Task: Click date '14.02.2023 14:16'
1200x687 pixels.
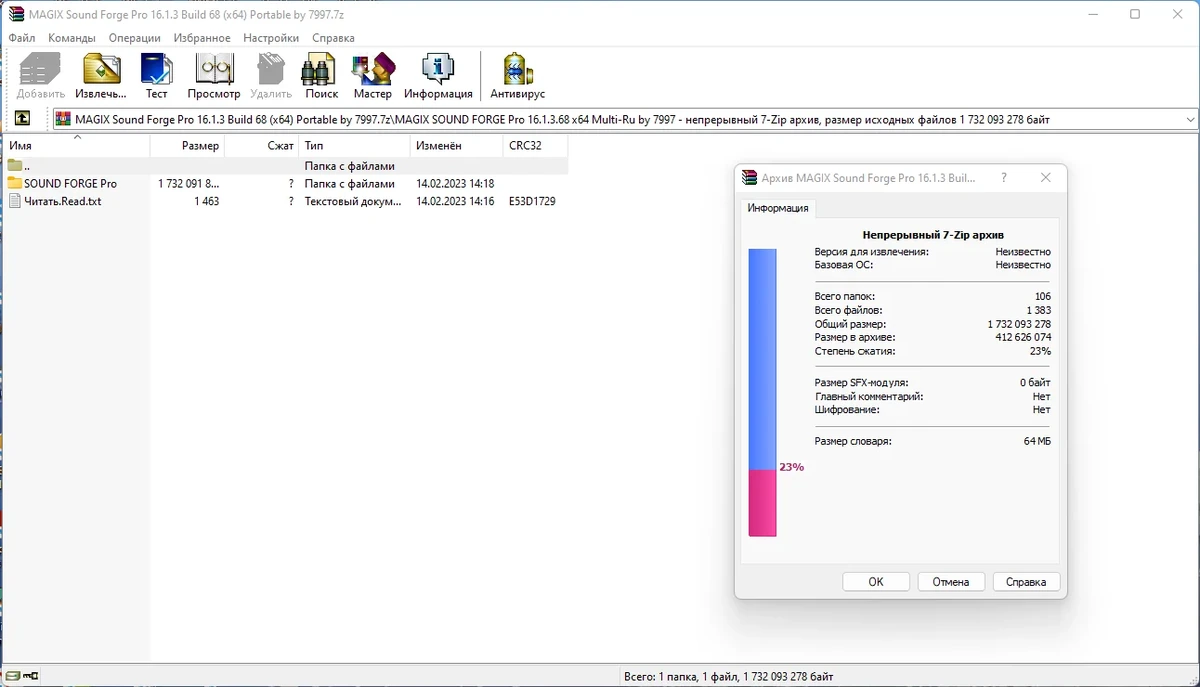Action: (455, 201)
